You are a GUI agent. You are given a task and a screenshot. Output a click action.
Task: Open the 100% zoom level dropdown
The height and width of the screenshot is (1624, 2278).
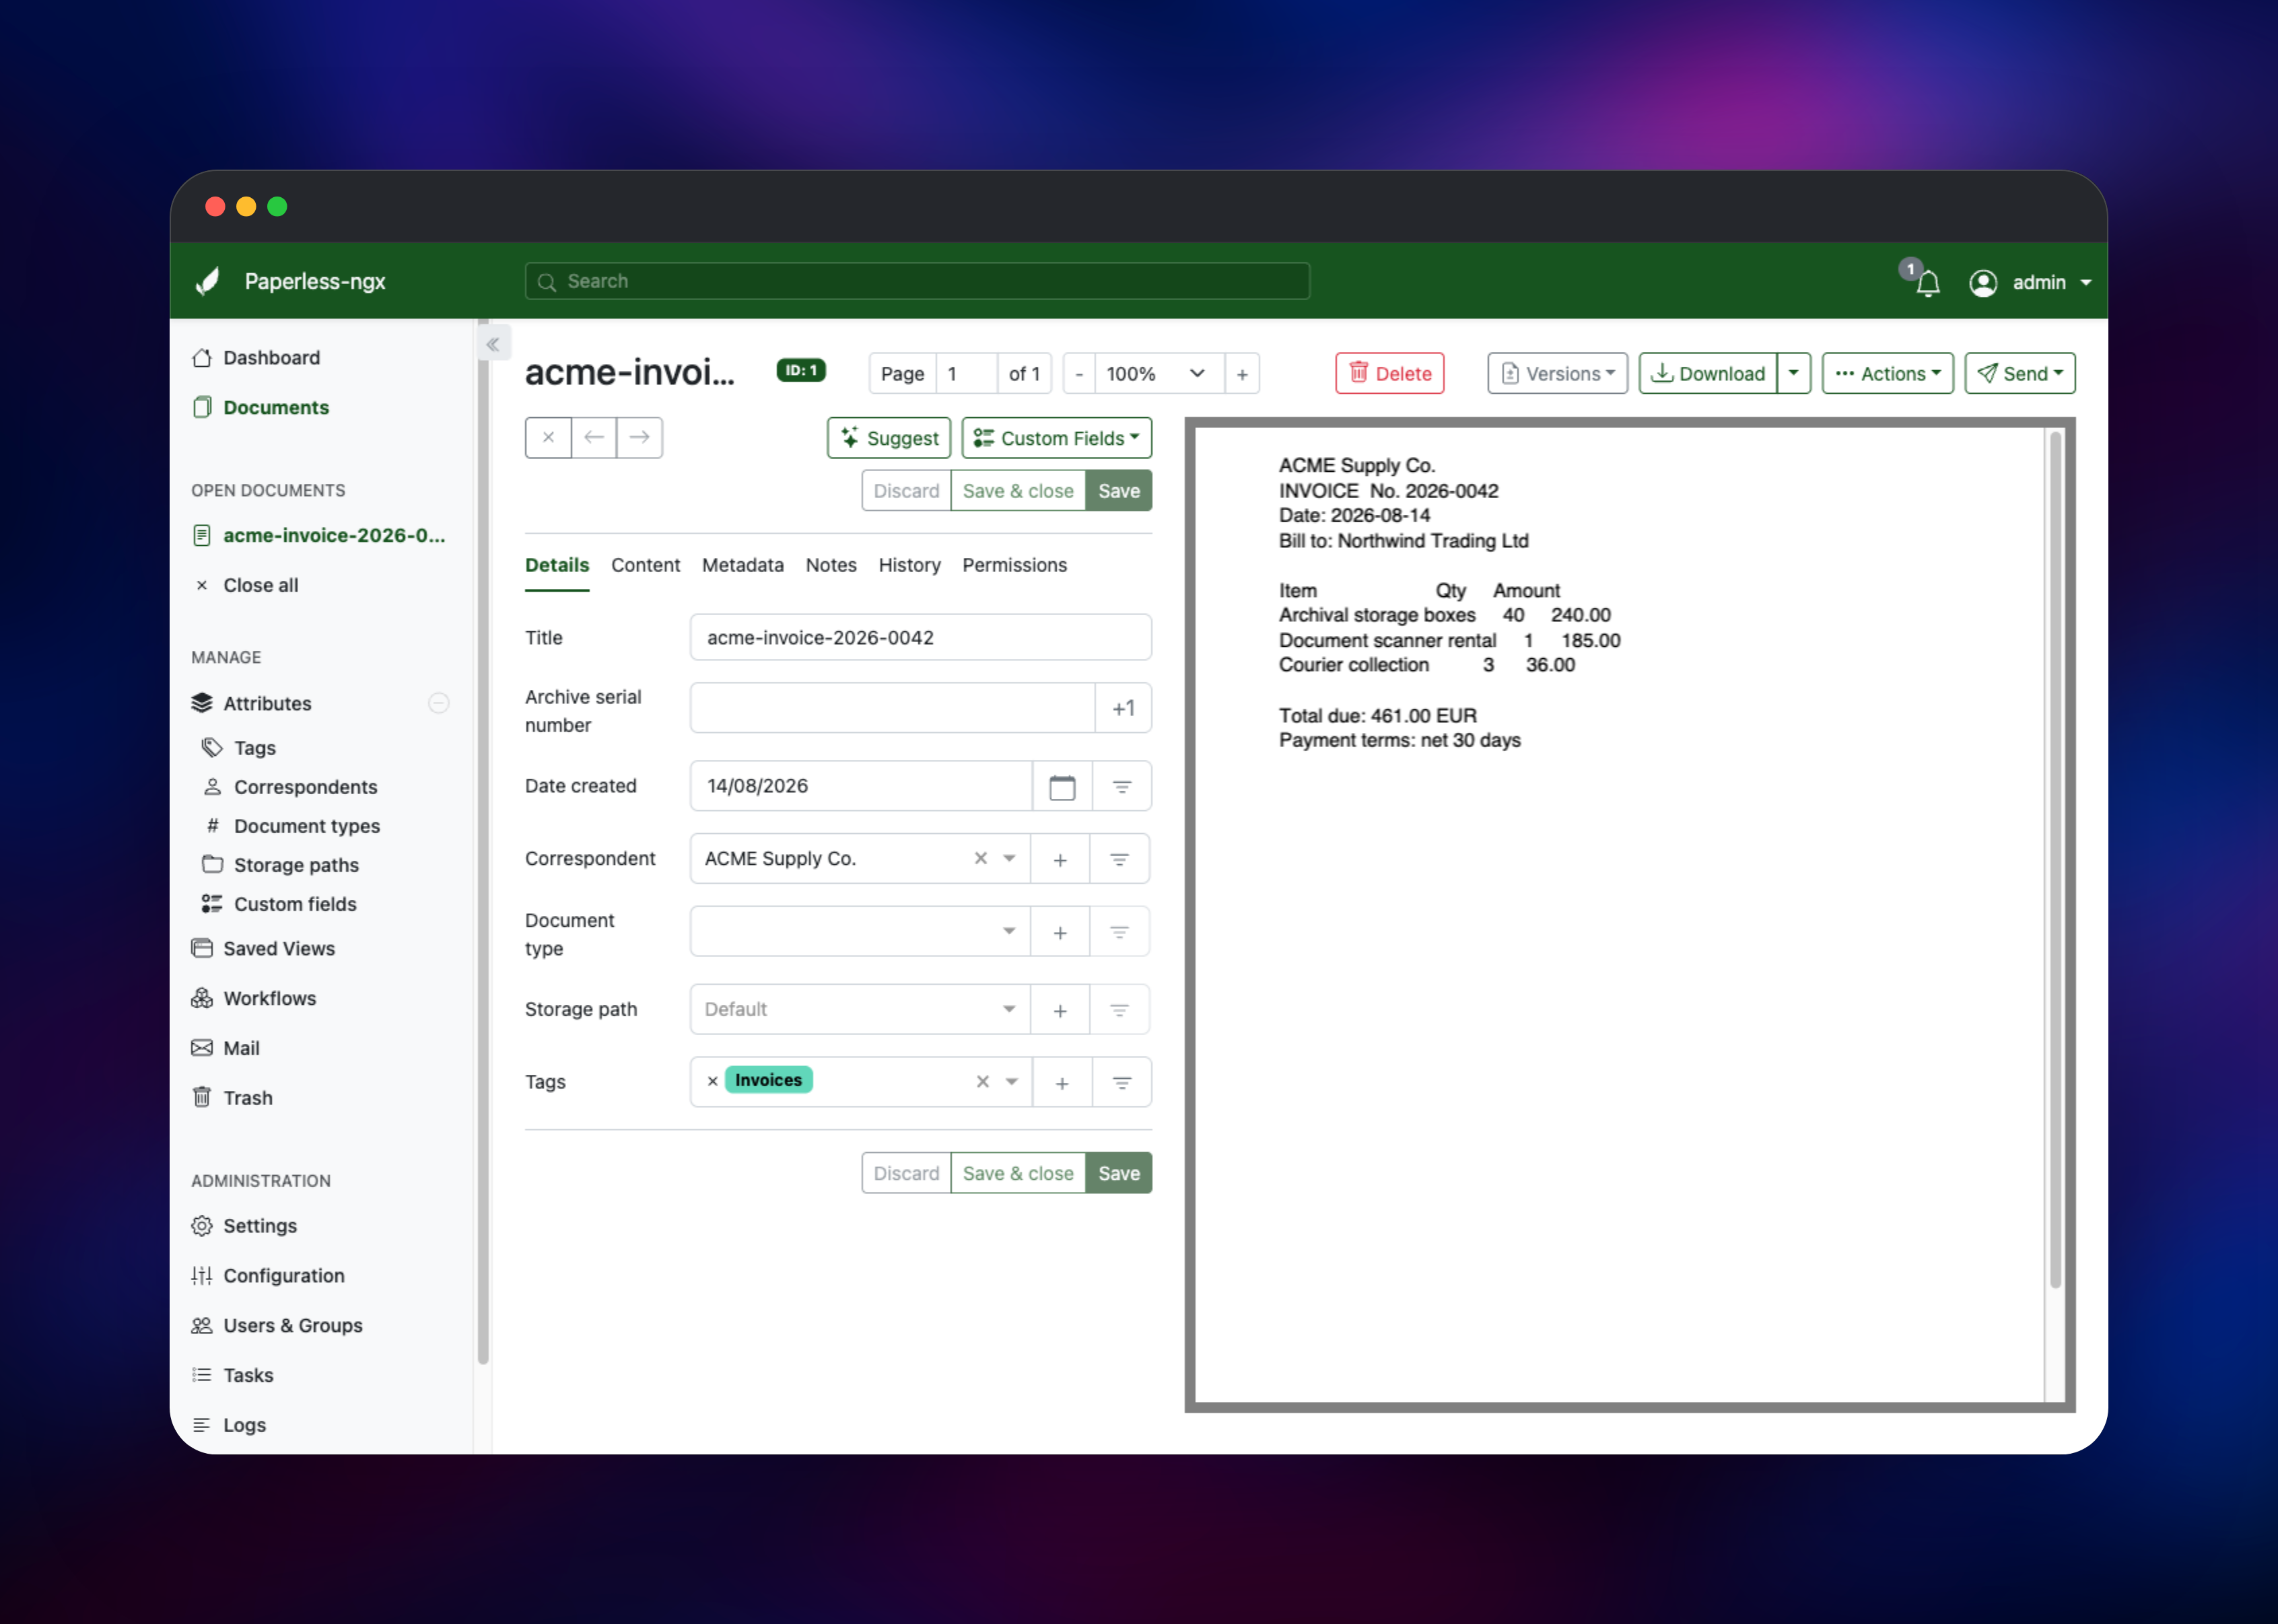[x=1160, y=374]
